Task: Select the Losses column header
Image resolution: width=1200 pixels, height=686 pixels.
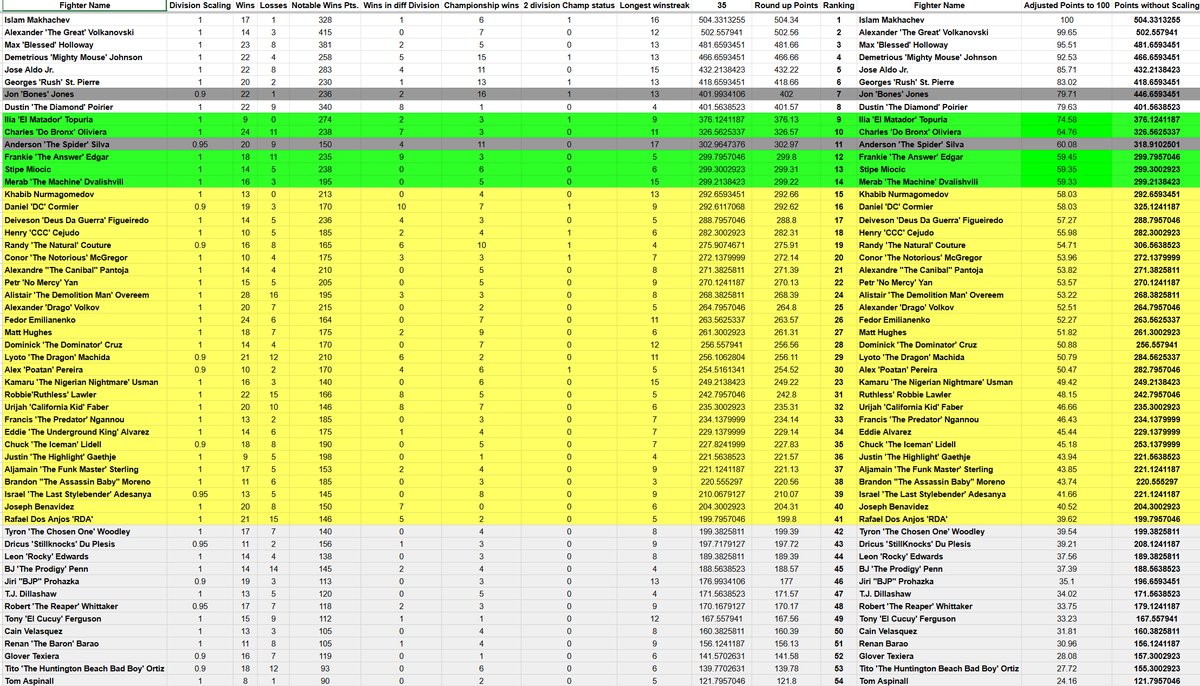Action: click(x=274, y=6)
